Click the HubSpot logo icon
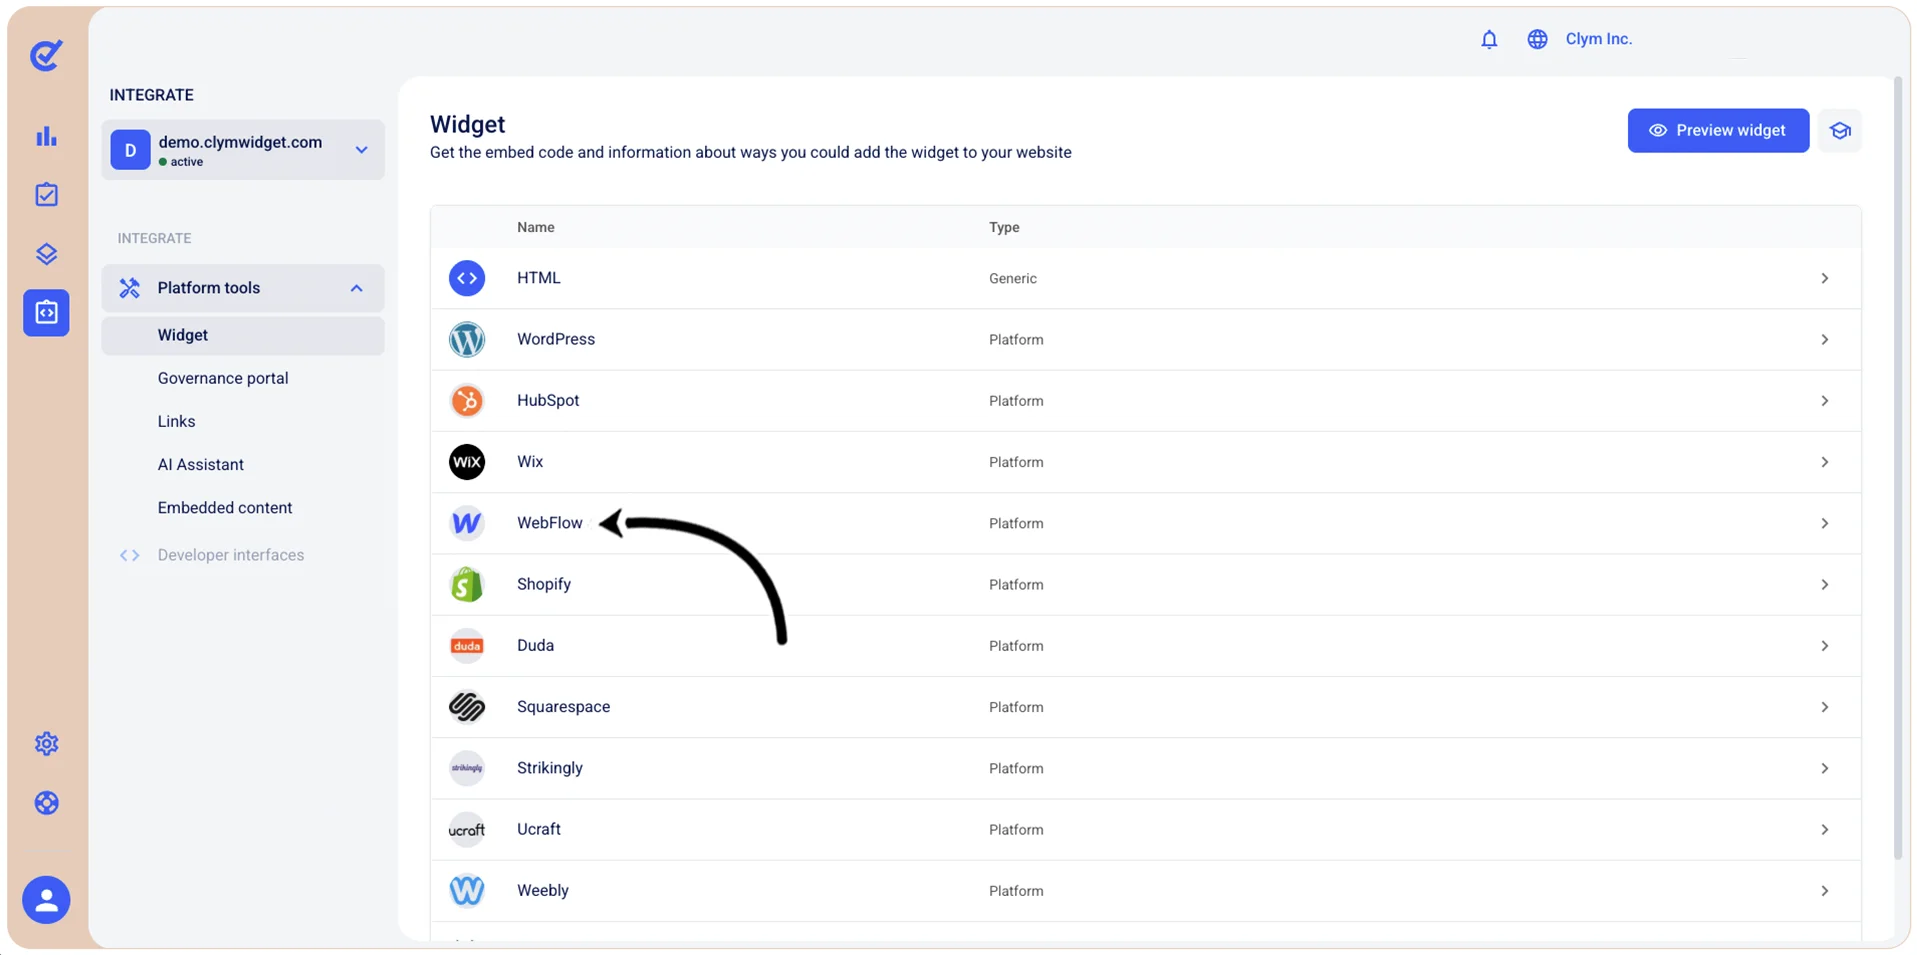 467,401
